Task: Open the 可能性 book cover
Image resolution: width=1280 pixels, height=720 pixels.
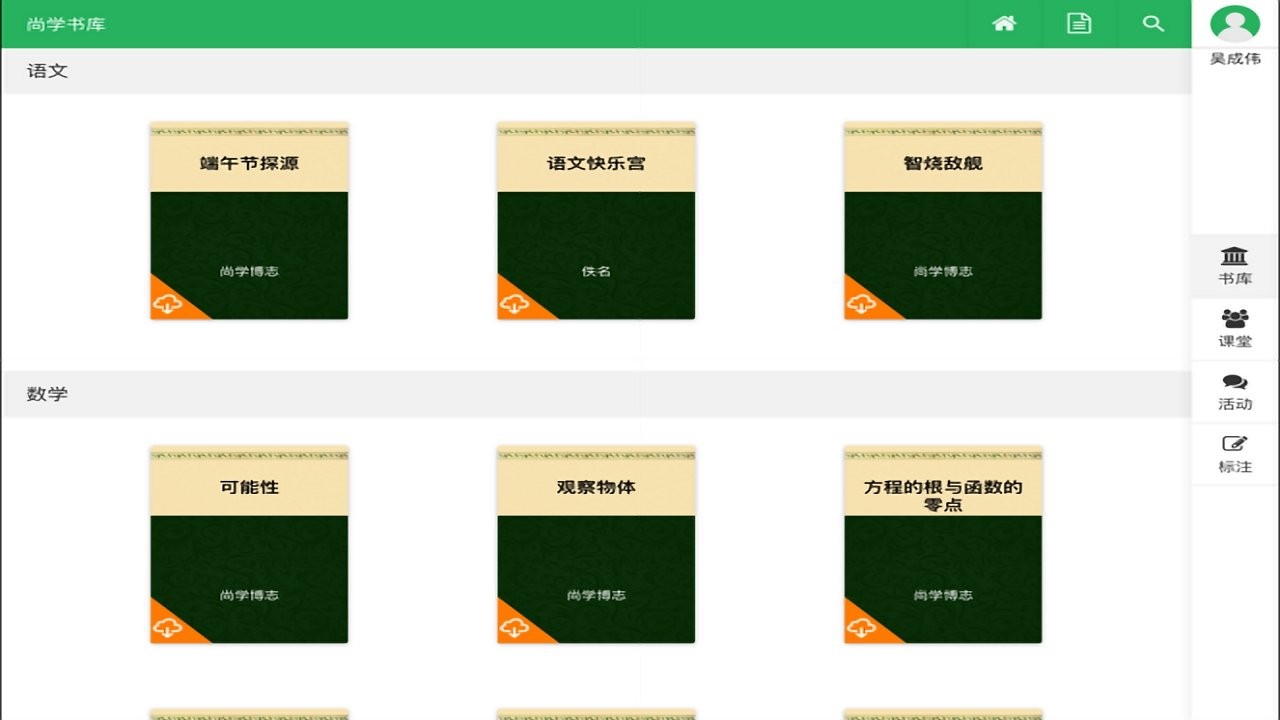Action: (249, 545)
